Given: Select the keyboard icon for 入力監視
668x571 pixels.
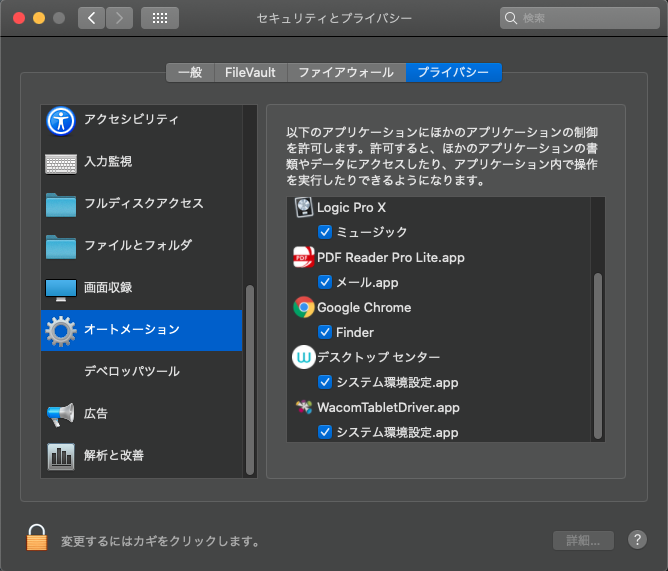Looking at the screenshot, I should click(61, 164).
